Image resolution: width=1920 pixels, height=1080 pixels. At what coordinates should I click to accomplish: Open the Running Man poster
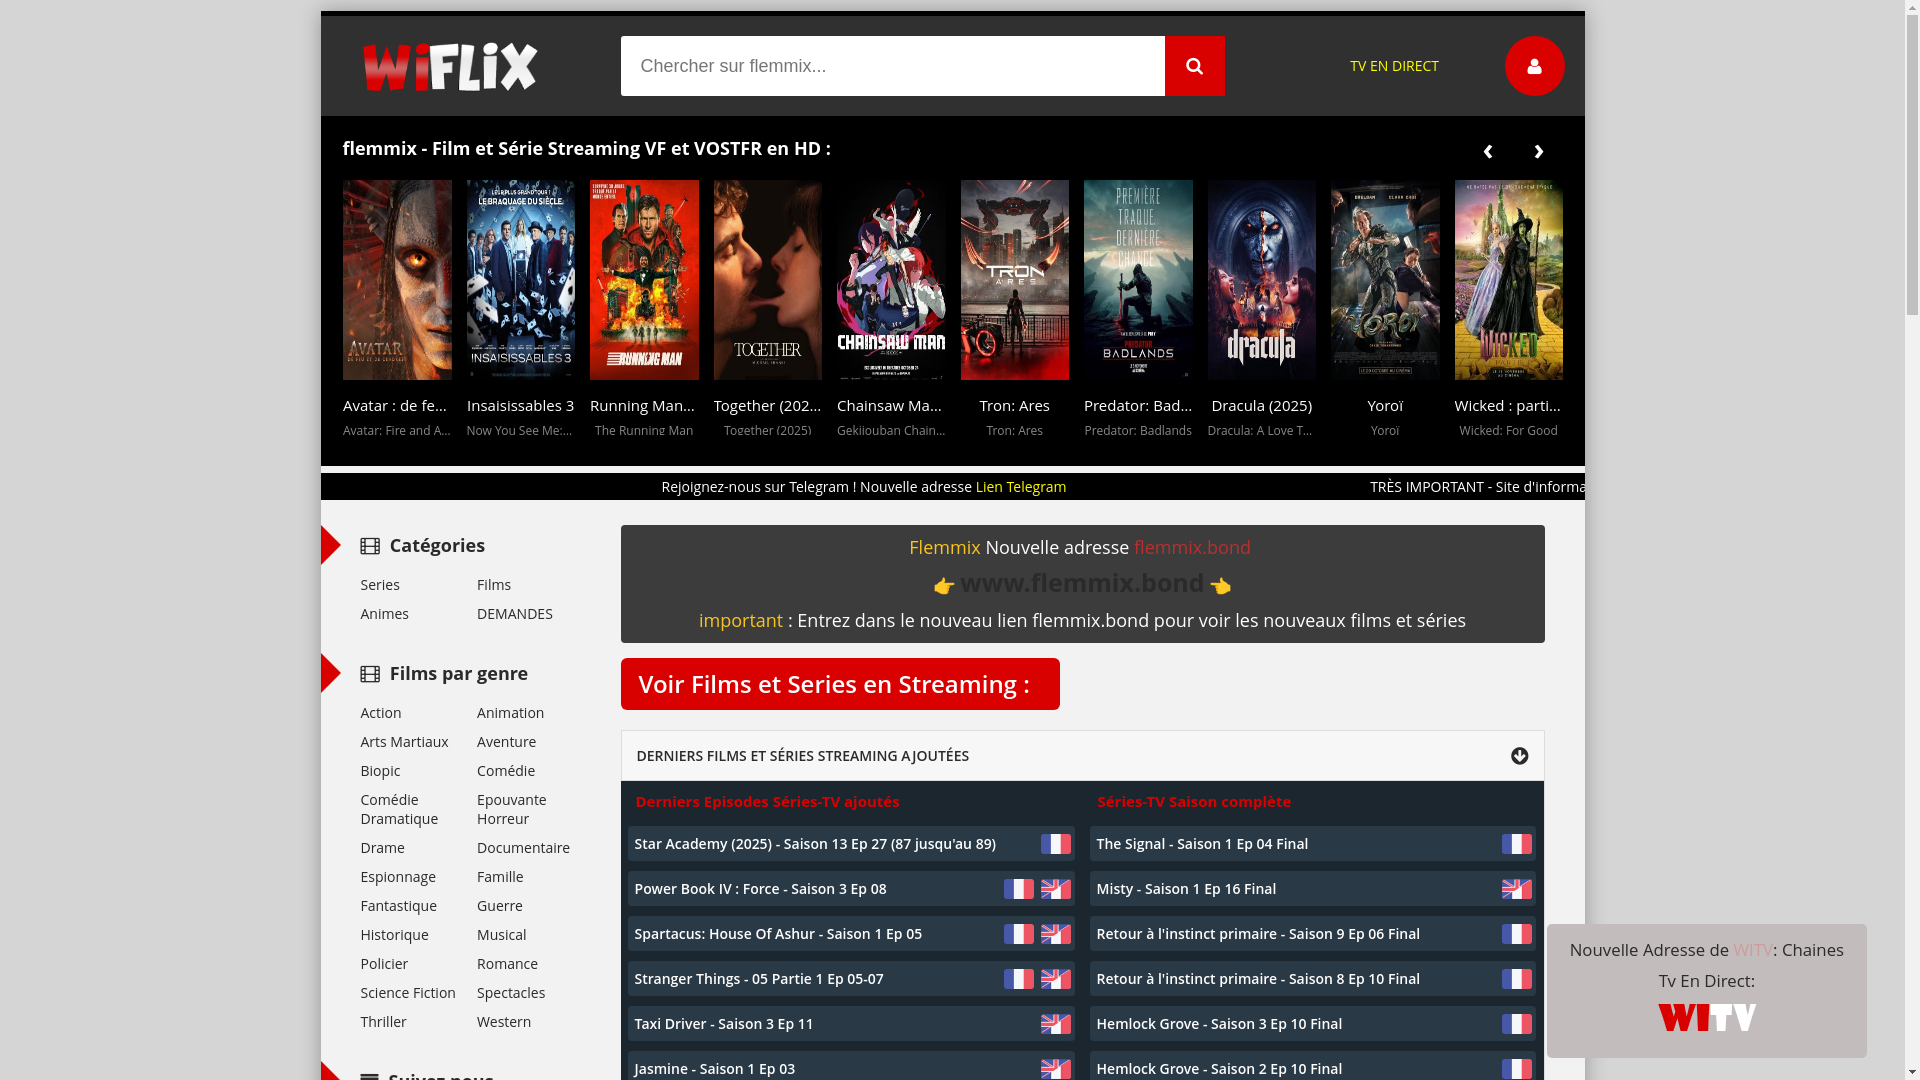click(644, 280)
